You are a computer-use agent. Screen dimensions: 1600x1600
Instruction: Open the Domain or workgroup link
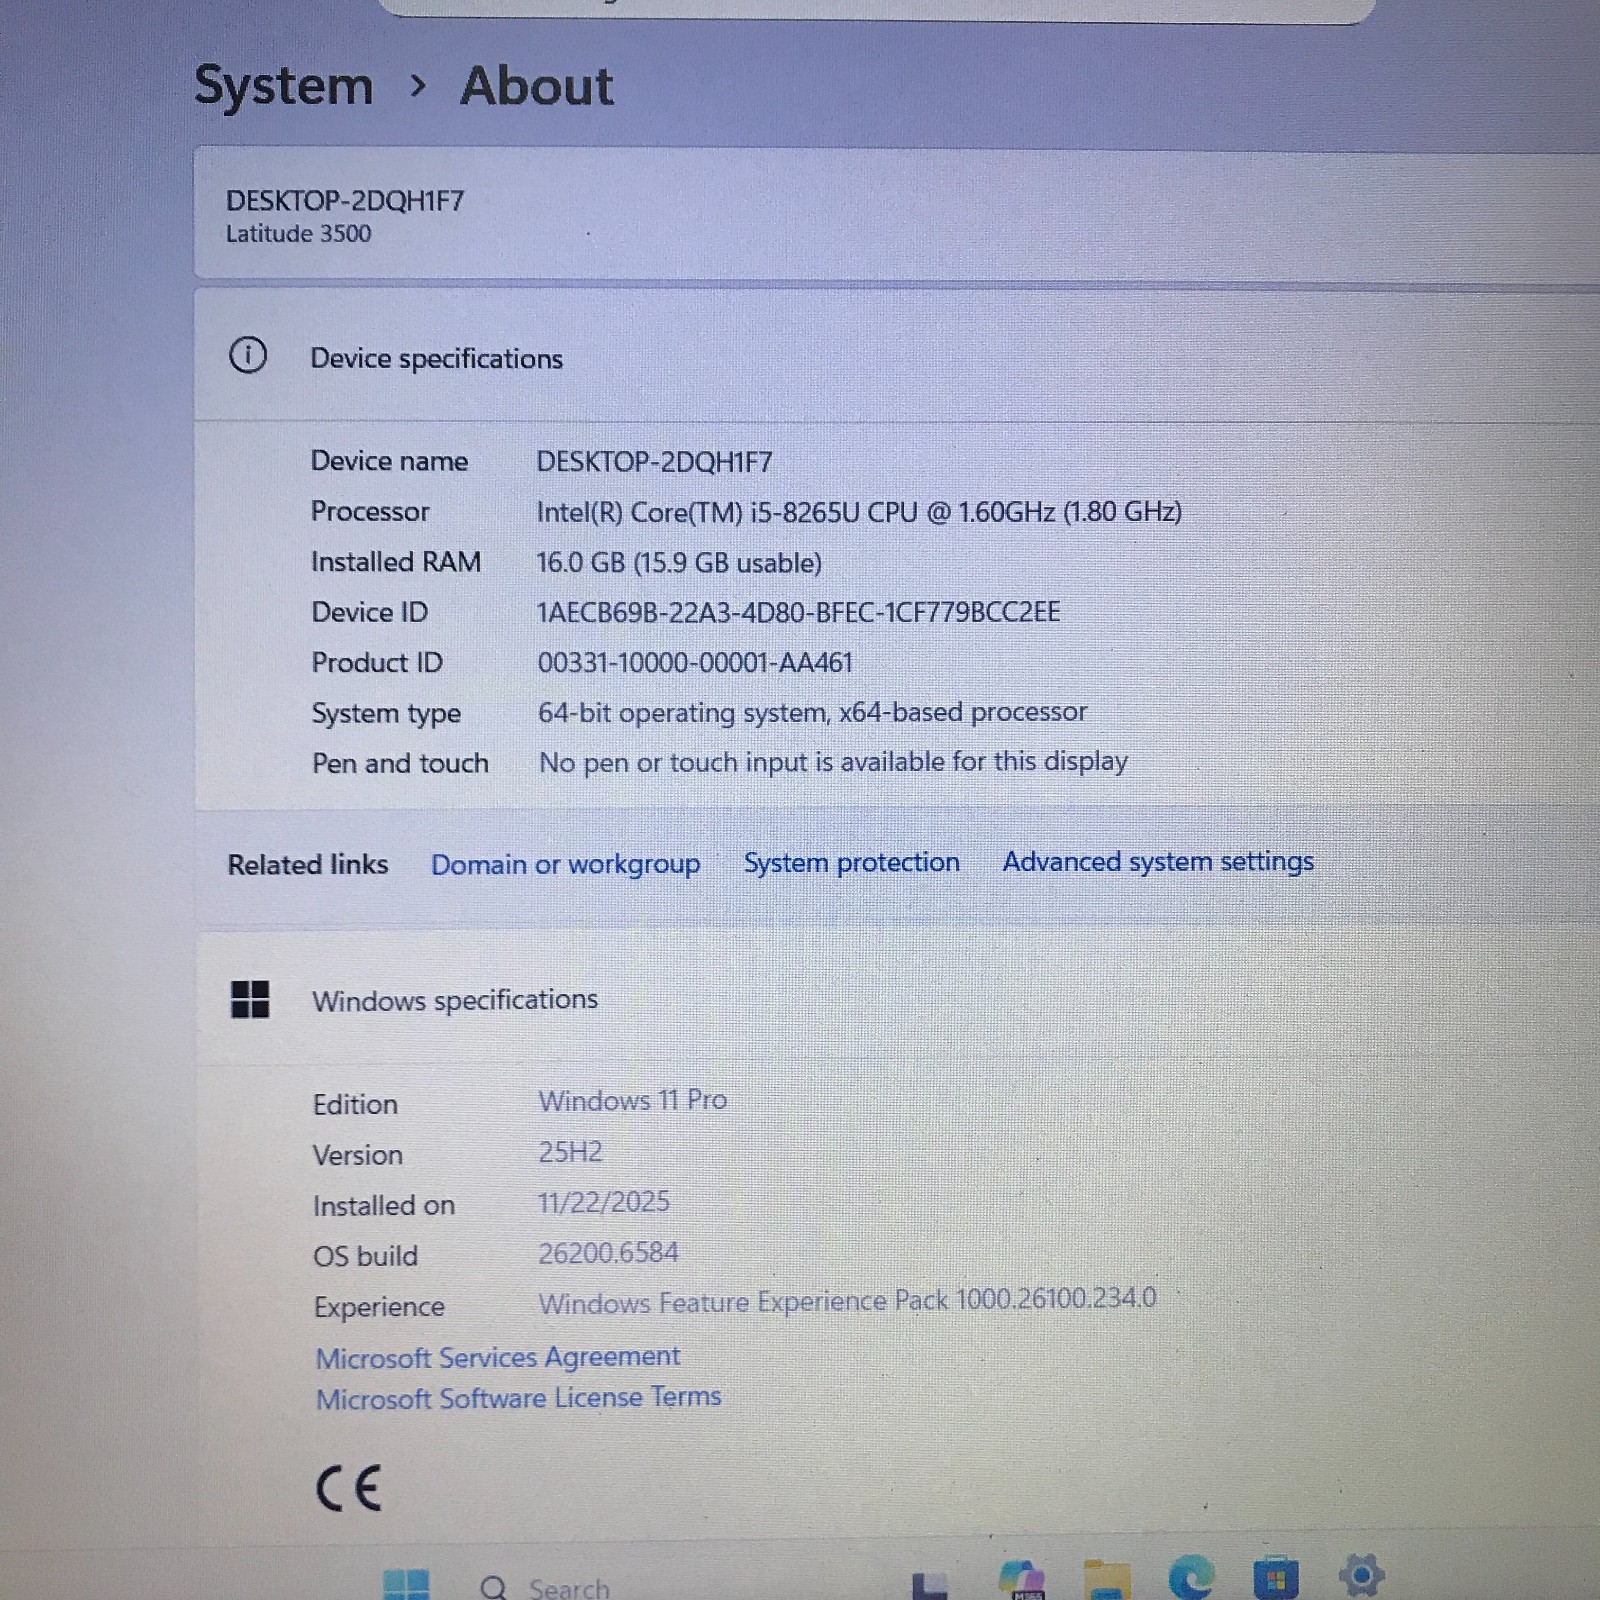(x=565, y=864)
